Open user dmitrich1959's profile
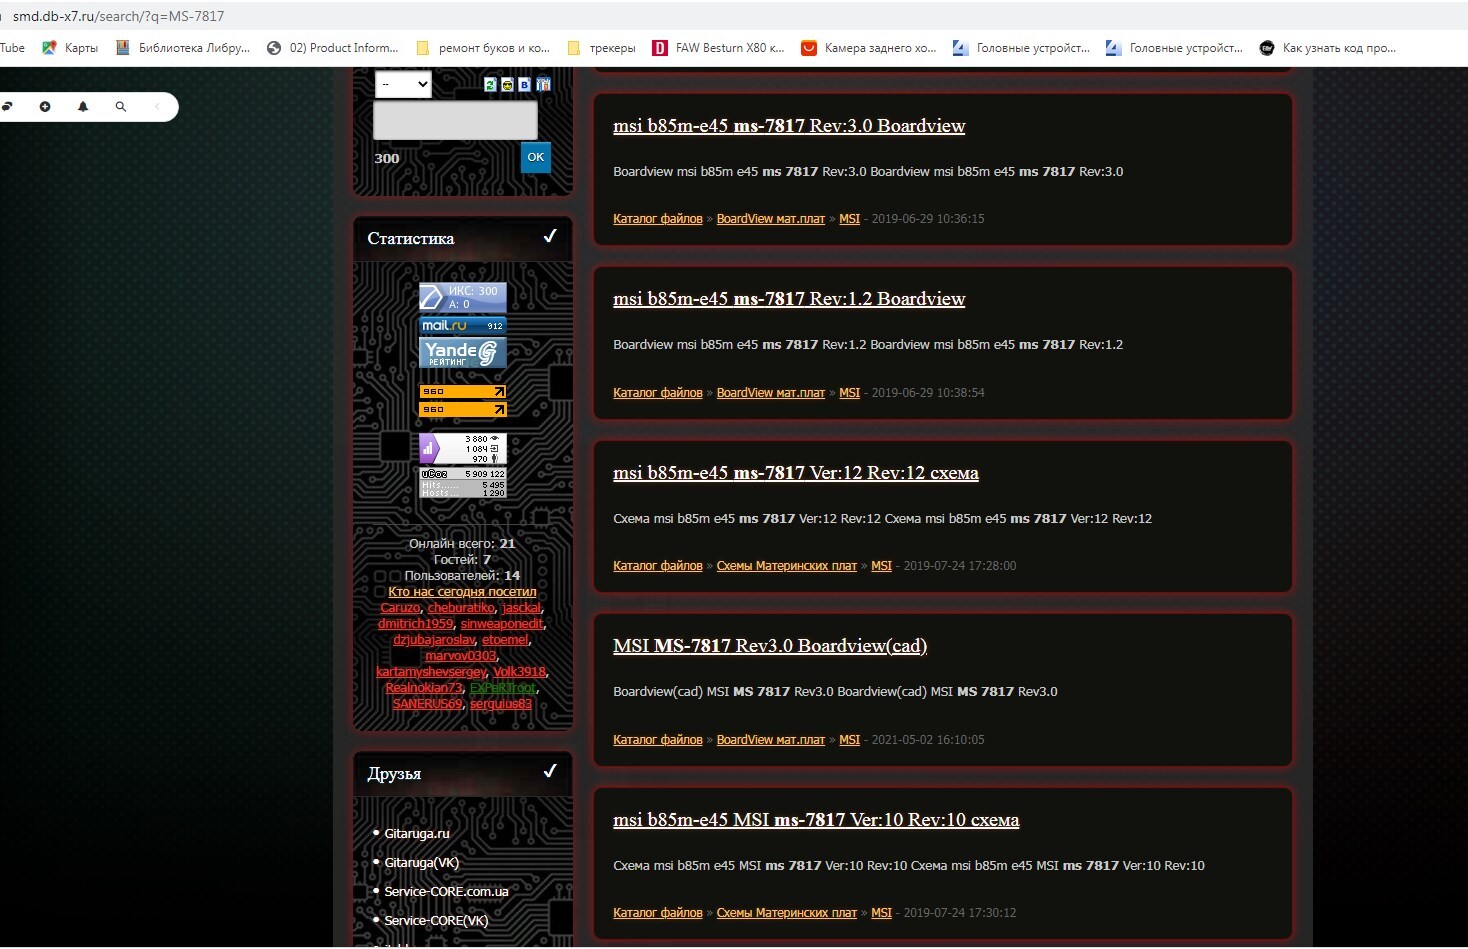Screen dimensions: 1468x949 click(415, 624)
